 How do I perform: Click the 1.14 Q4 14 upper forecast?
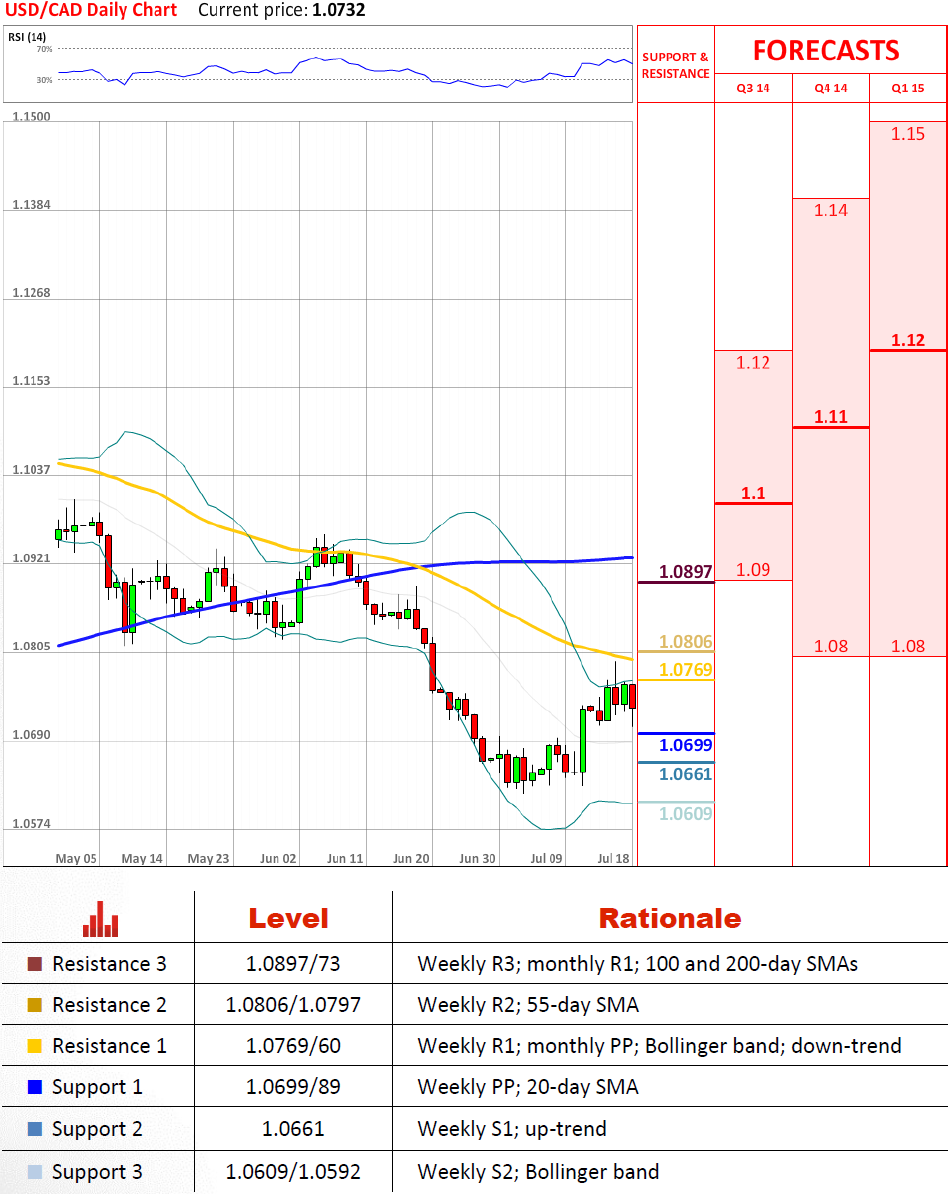click(830, 210)
